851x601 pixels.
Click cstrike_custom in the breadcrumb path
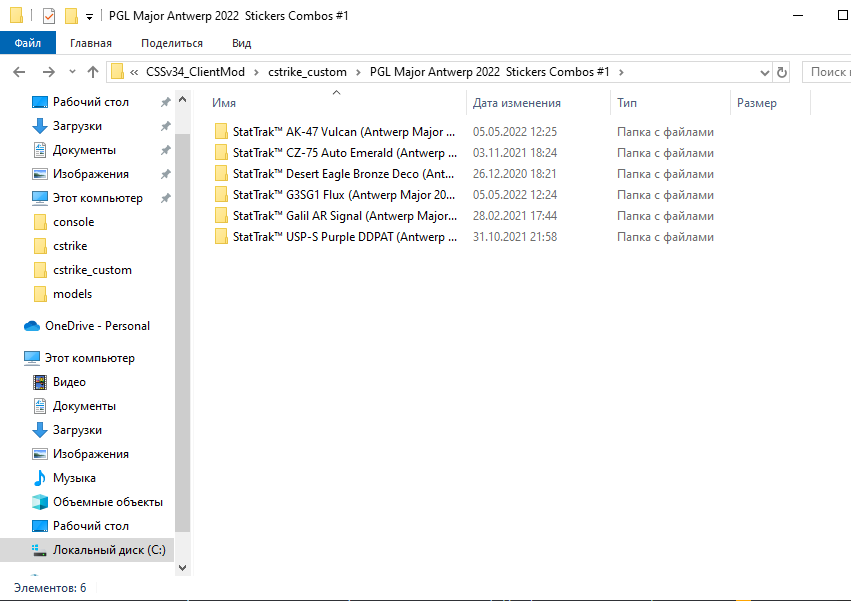[x=307, y=72]
